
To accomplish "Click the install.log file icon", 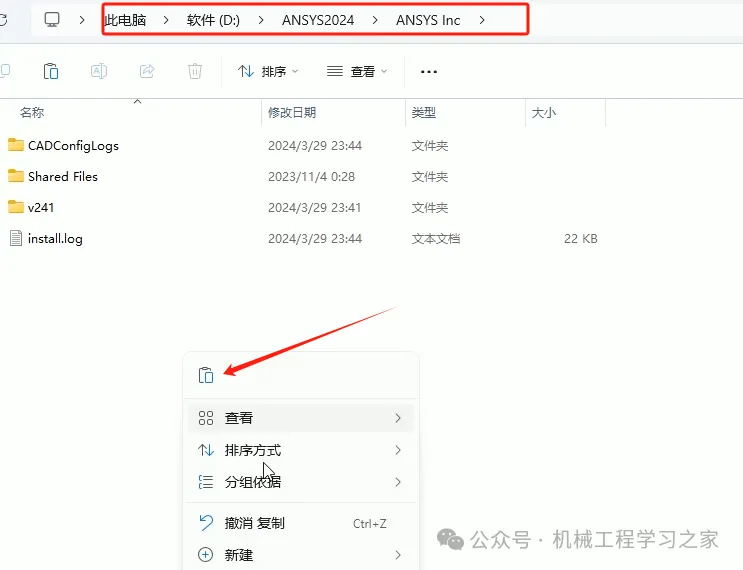I will pos(16,238).
